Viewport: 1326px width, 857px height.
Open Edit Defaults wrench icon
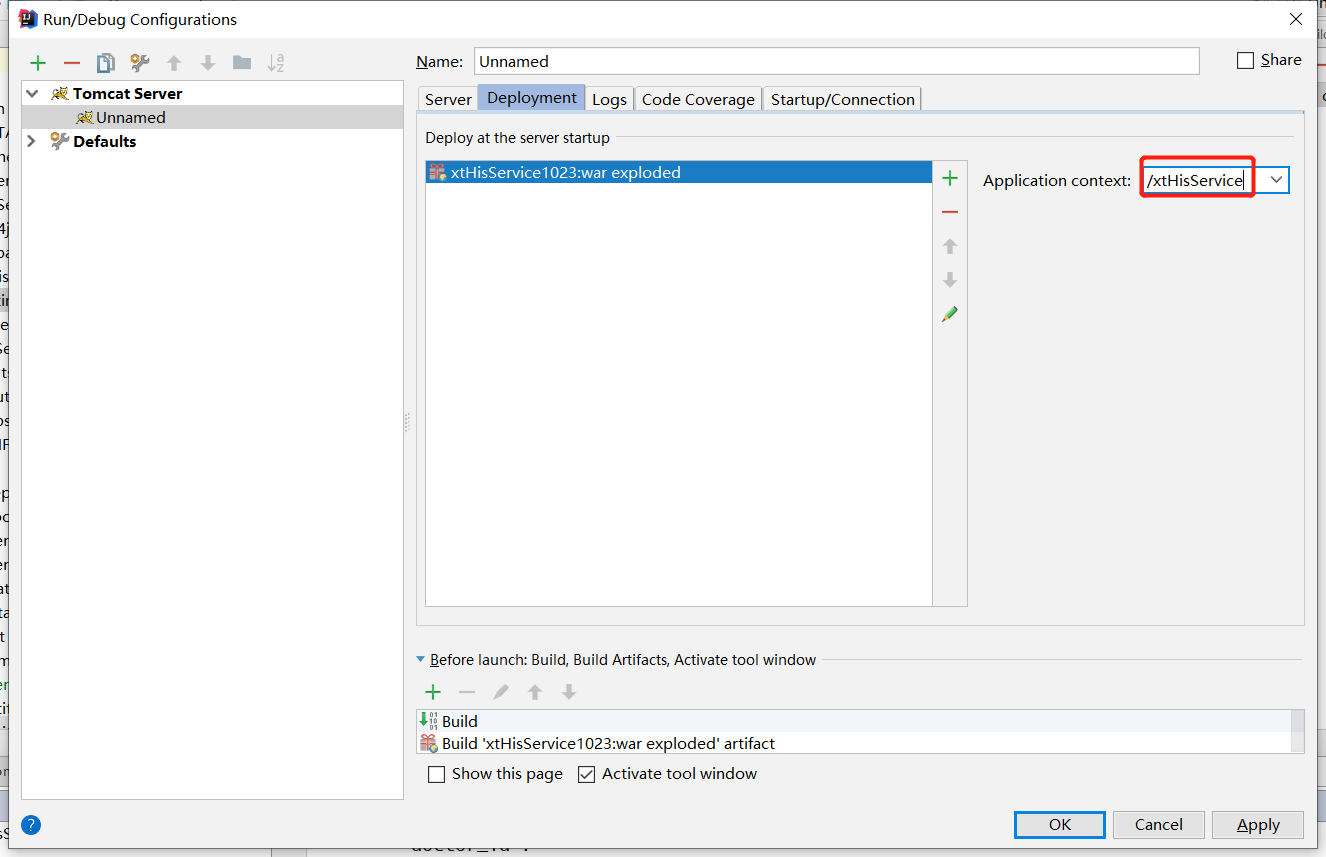[140, 63]
